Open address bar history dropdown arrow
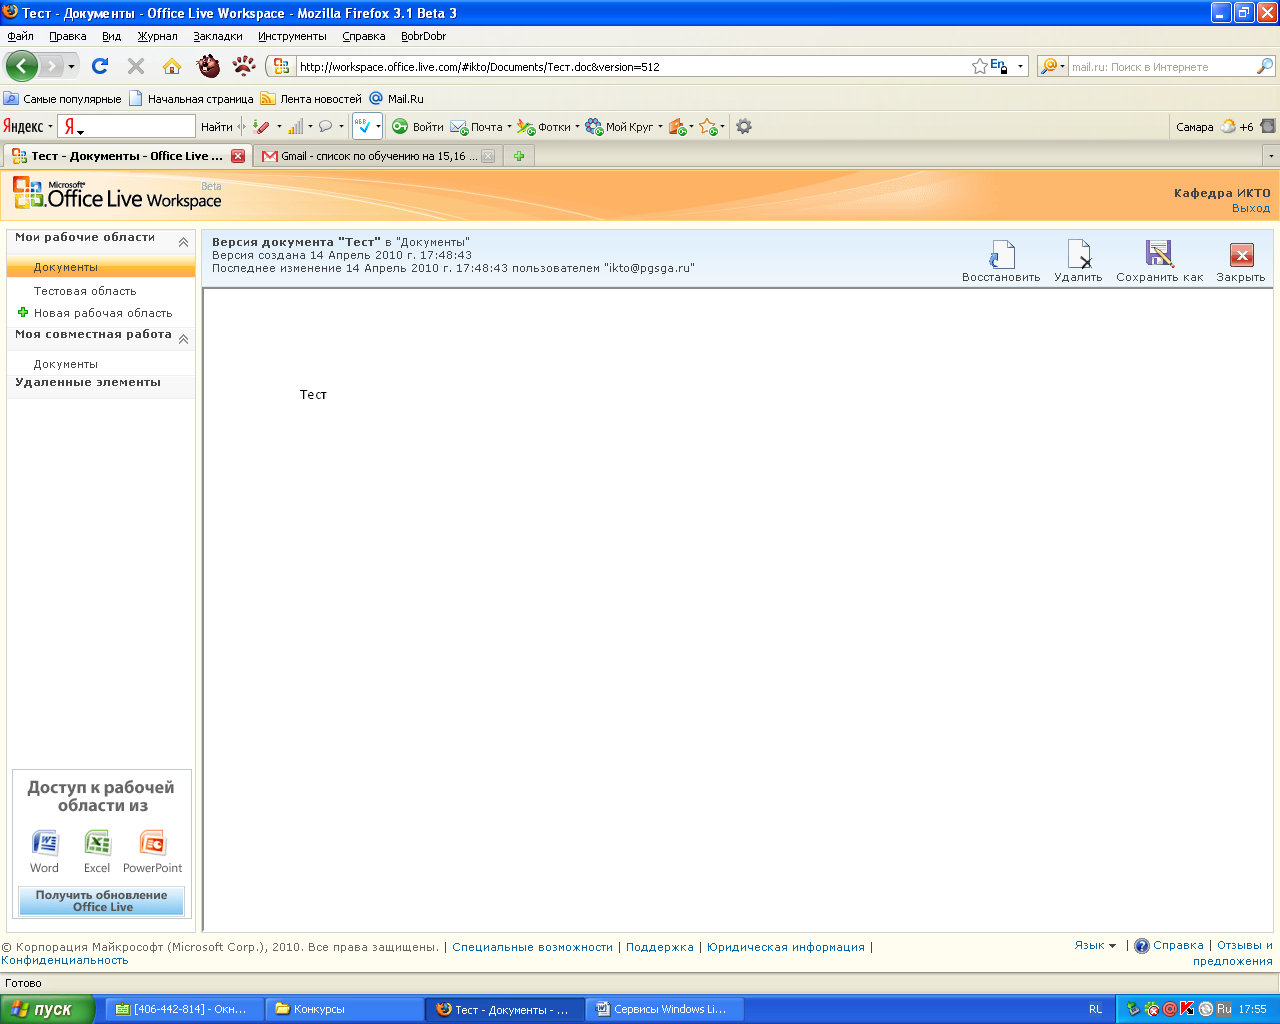Viewport: 1280px width, 1024px height. click(1020, 67)
